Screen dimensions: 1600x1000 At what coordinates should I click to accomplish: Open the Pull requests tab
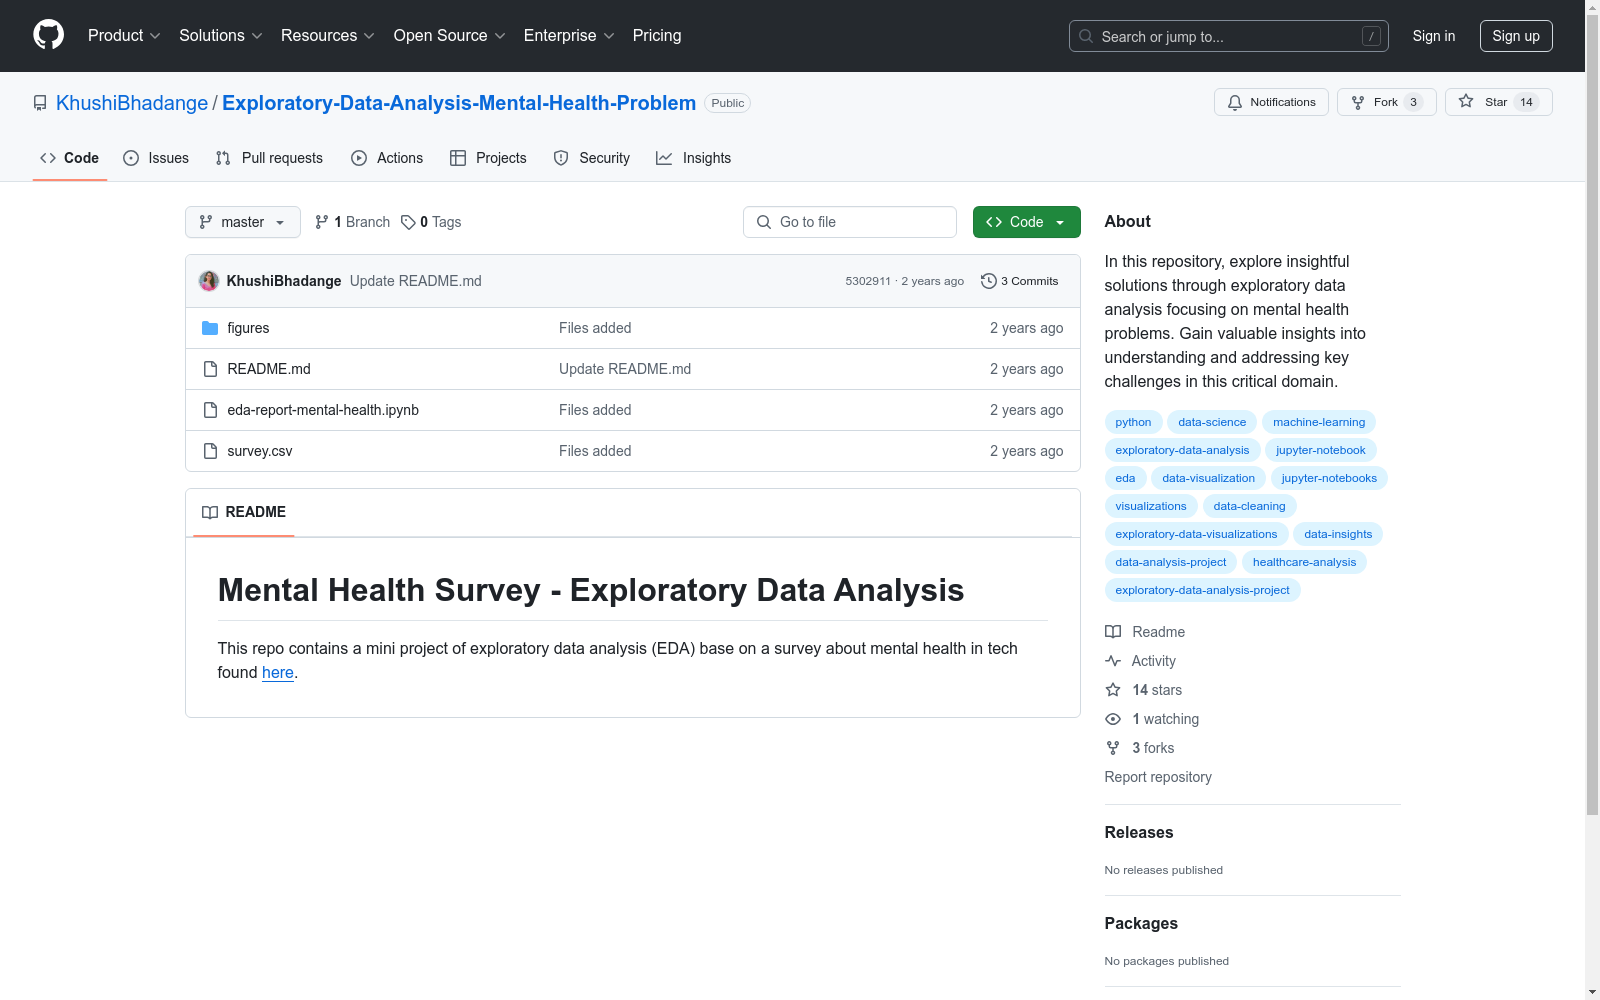coord(269,158)
